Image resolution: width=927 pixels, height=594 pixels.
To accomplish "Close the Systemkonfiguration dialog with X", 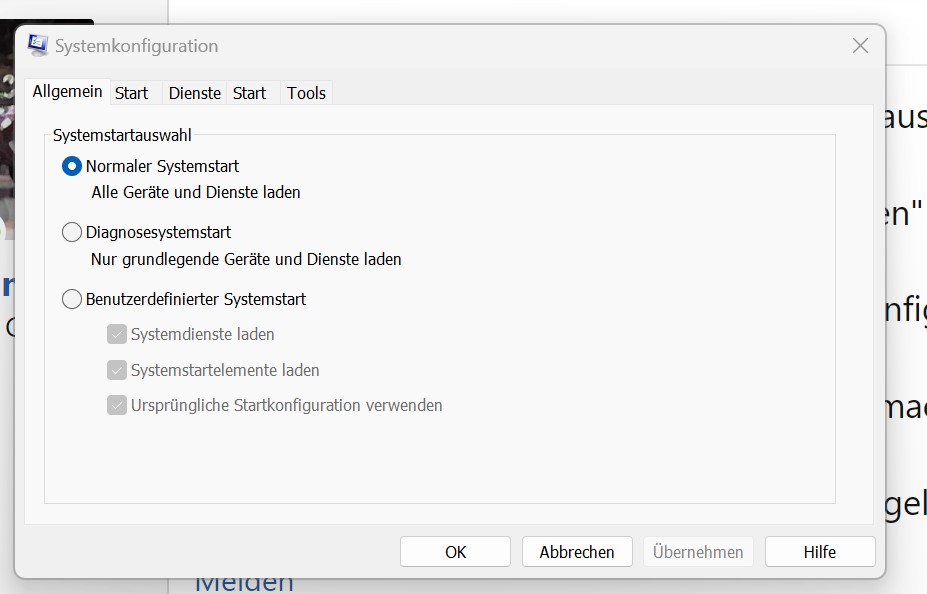I will pos(860,46).
